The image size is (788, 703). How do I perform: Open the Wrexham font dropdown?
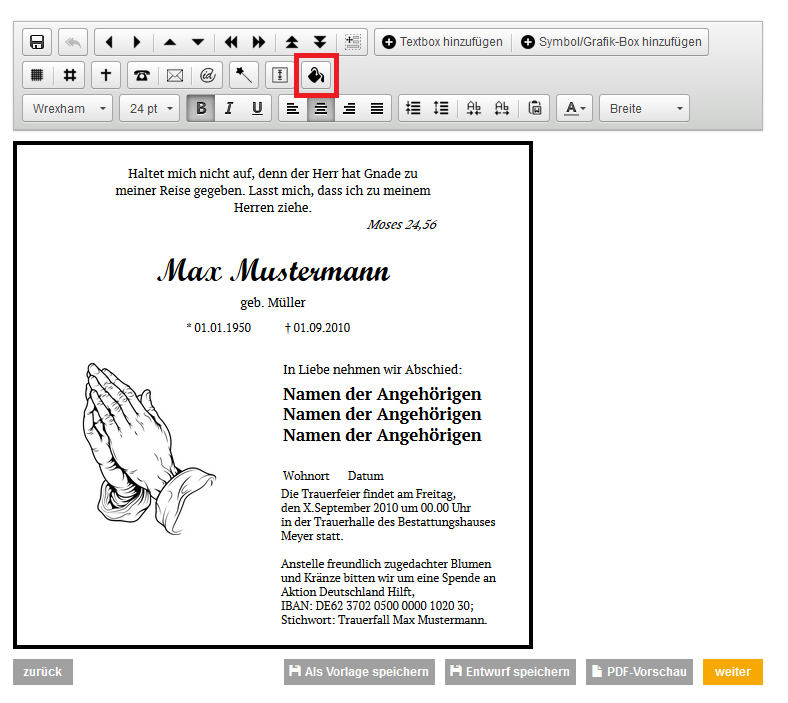pos(67,109)
